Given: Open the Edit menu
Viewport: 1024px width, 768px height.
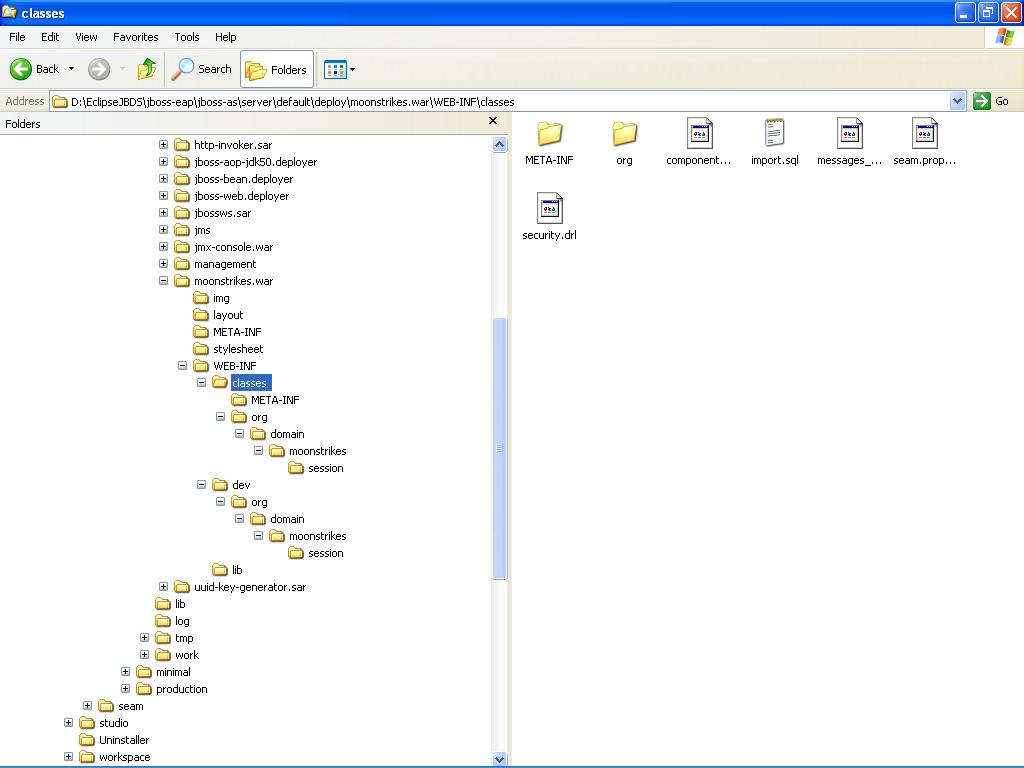Looking at the screenshot, I should [50, 37].
